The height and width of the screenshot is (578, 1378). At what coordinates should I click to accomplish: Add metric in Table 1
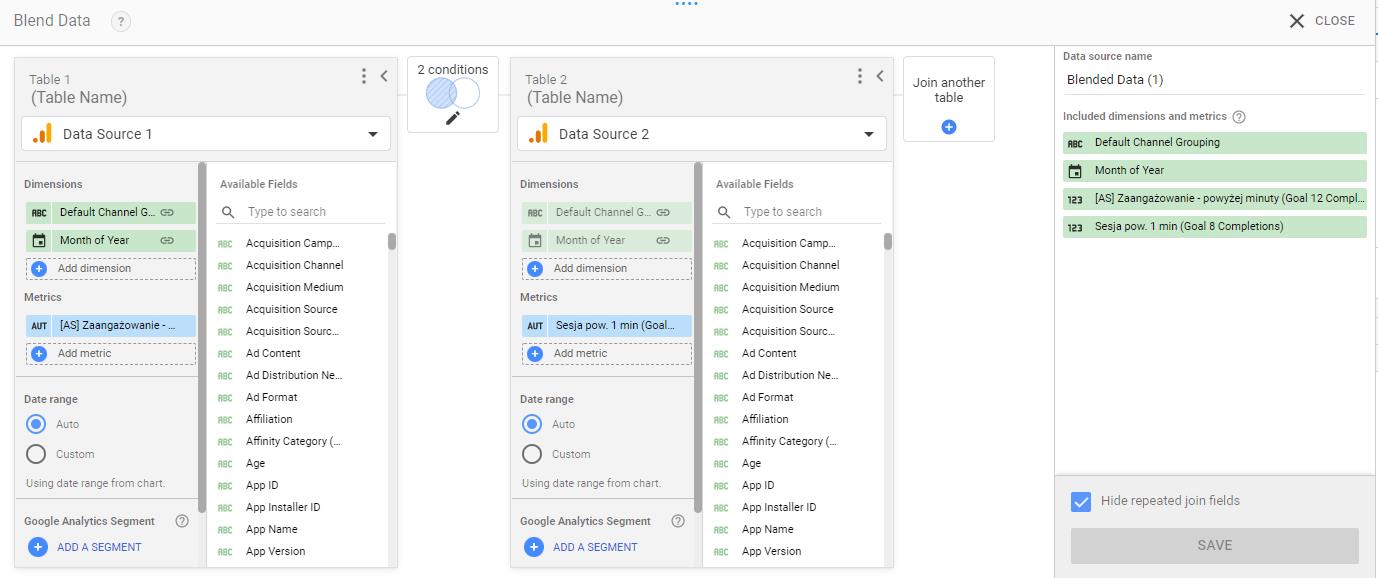click(111, 353)
